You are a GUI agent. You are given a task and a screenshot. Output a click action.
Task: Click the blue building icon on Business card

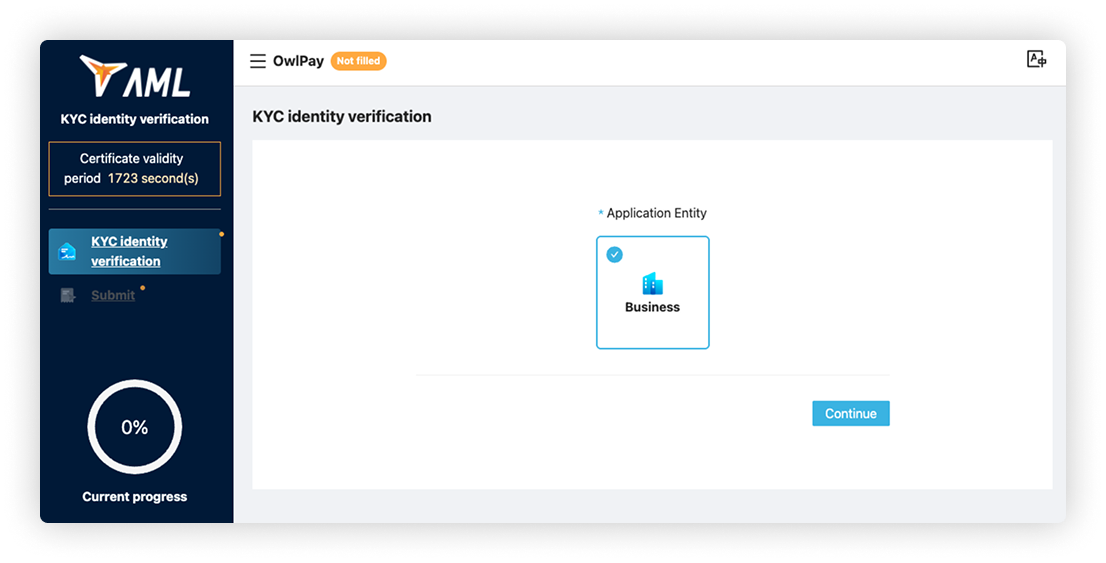(652, 284)
